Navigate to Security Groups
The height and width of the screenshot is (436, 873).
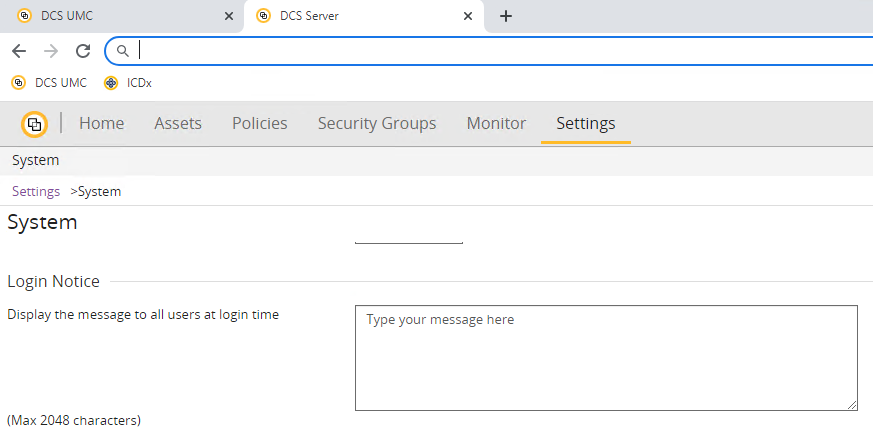tap(377, 124)
